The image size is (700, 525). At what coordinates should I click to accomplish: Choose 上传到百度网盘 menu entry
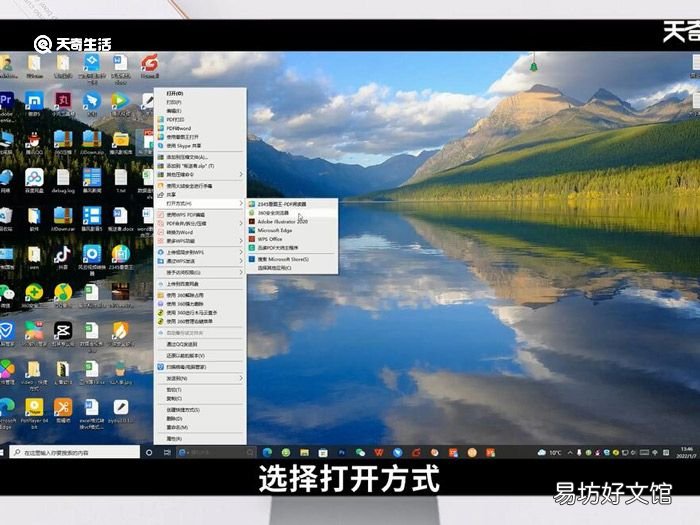point(200,284)
